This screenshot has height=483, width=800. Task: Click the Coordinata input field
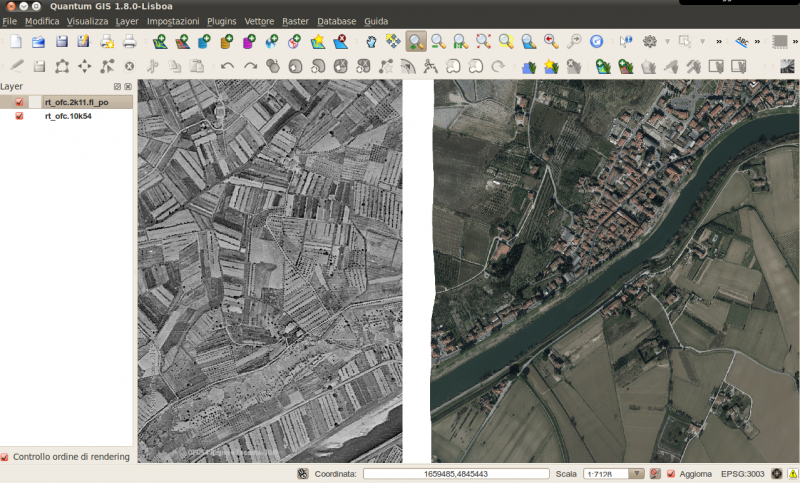pos(456,474)
